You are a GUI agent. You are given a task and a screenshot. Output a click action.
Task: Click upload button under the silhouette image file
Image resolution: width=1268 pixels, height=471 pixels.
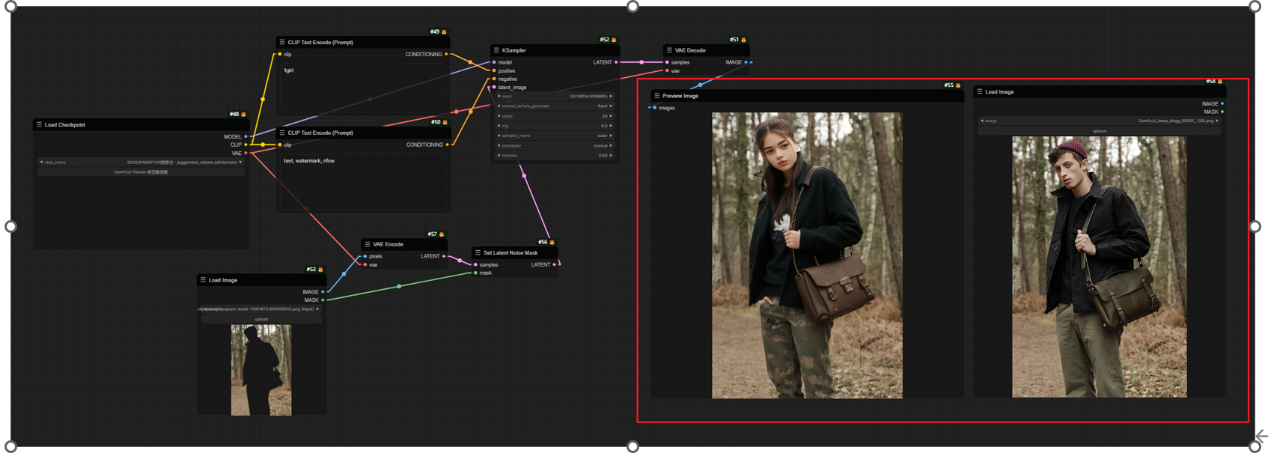tap(261, 319)
